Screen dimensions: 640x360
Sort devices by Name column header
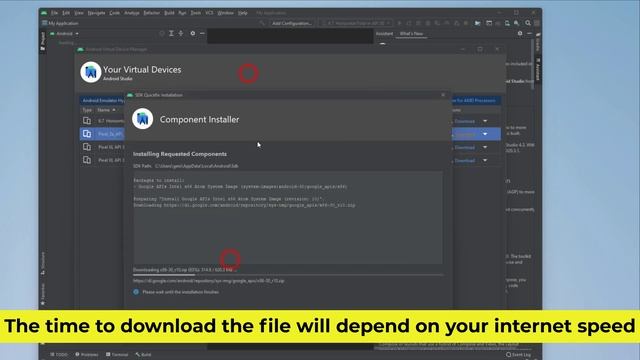(x=106, y=110)
